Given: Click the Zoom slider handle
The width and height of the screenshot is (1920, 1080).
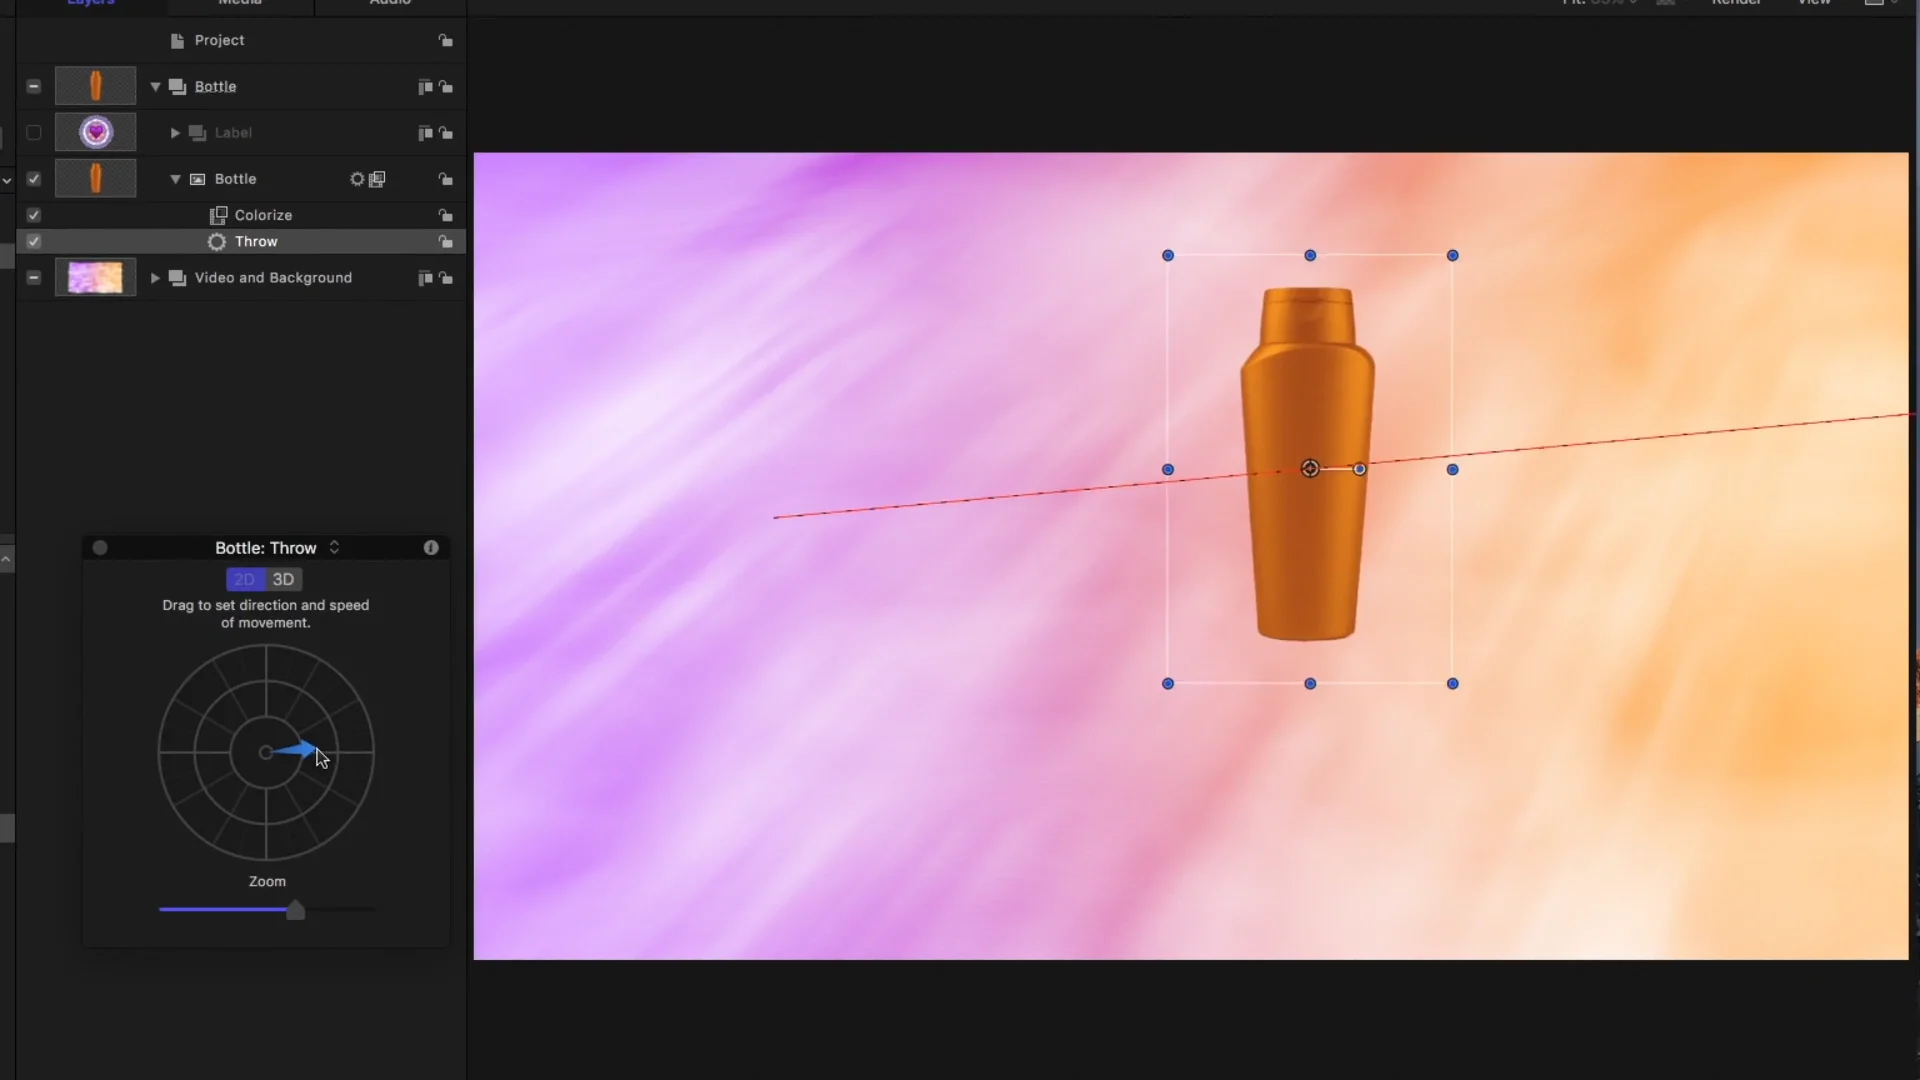Looking at the screenshot, I should (295, 911).
